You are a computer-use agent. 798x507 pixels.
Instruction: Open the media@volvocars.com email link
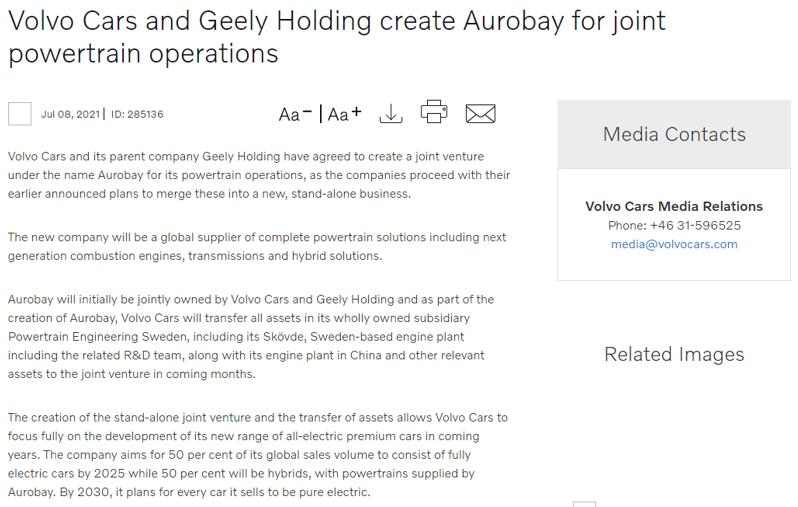(674, 244)
